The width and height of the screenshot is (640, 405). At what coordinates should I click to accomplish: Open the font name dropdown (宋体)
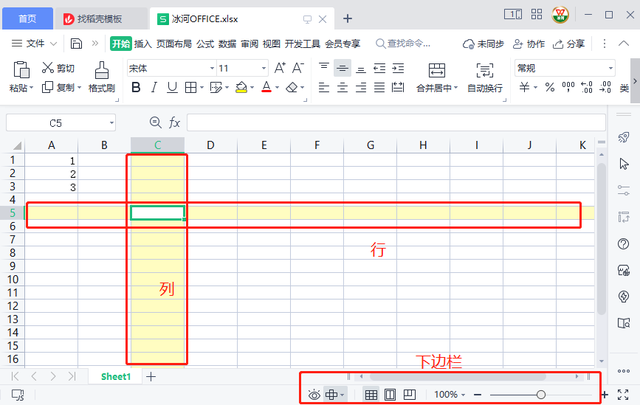pos(212,68)
